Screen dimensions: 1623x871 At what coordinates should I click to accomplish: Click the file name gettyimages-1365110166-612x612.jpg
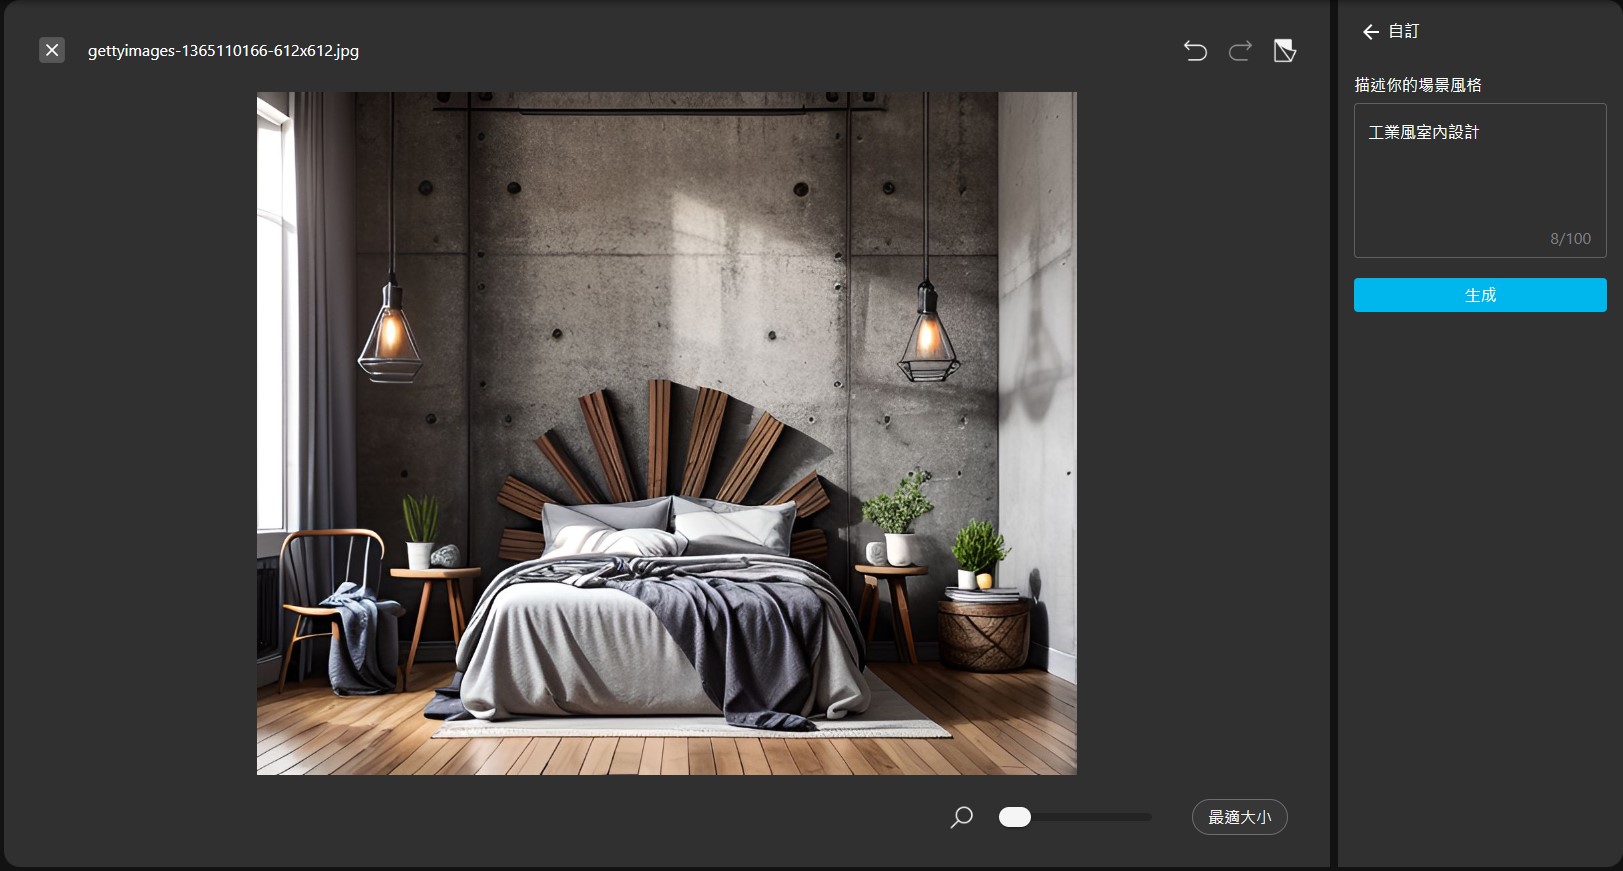(x=223, y=50)
